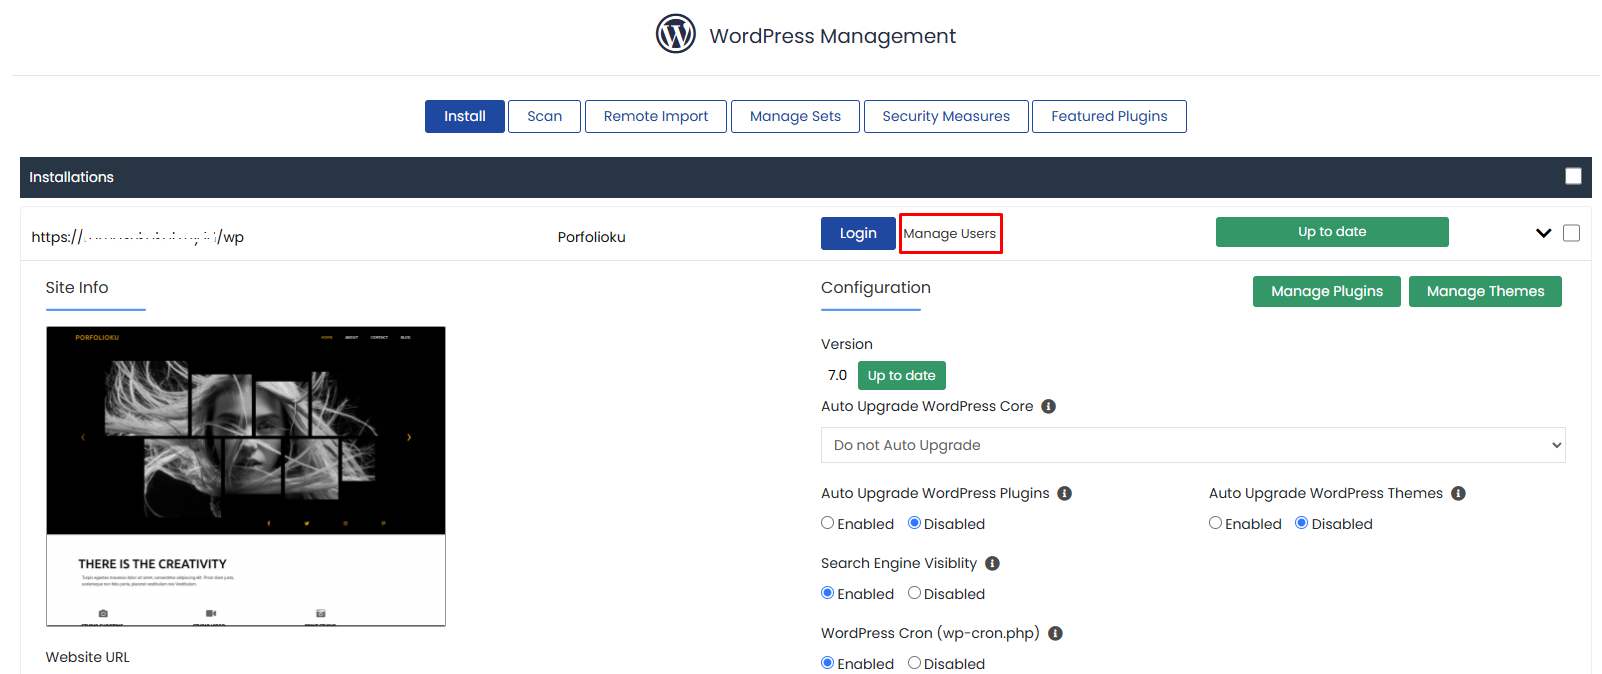
Task: Click the Website URL label
Action: [x=88, y=657]
